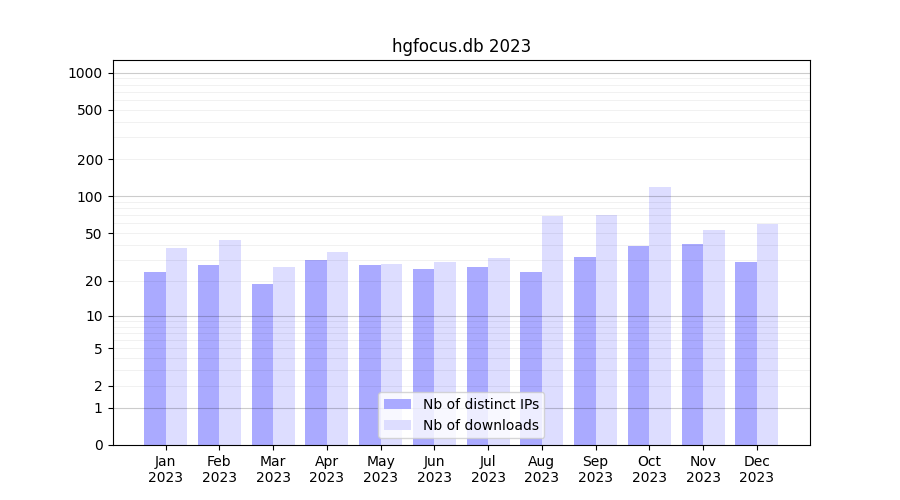Screen dimensions: 900x500
Task: Click the 1000 y-axis tick label
Action: click(x=85, y=73)
